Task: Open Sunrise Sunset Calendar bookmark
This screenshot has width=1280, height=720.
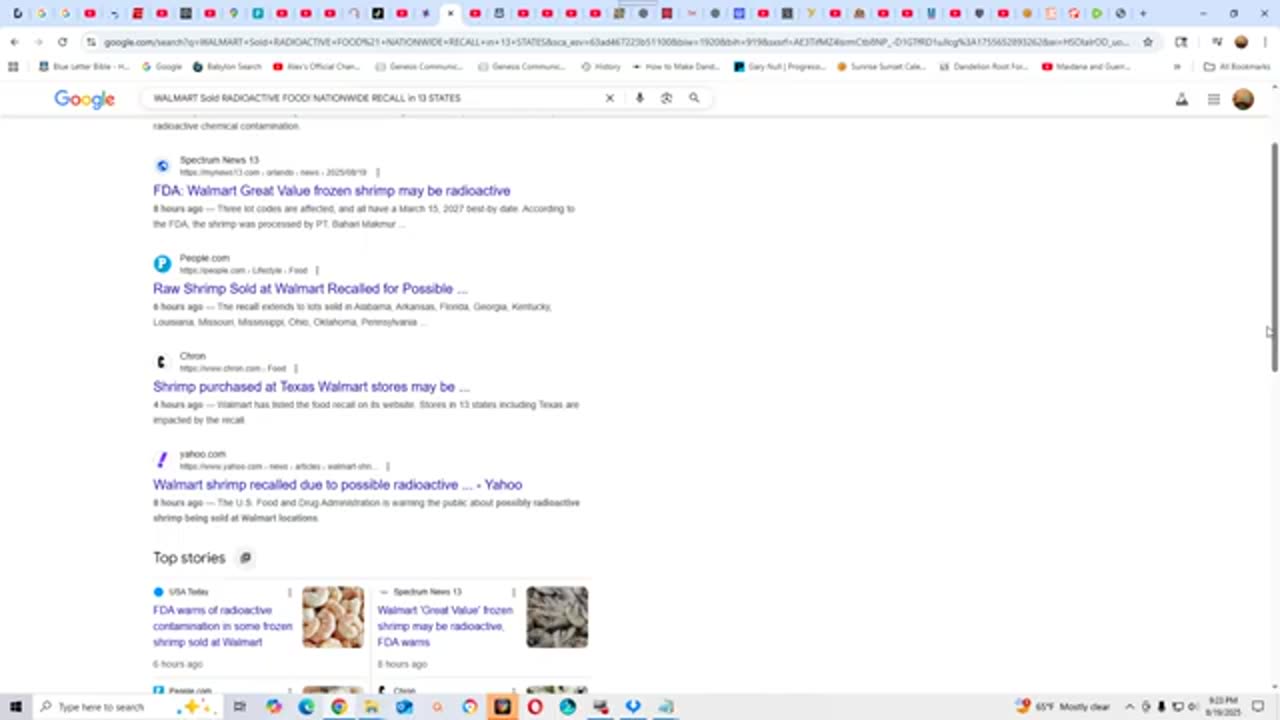Action: (x=884, y=67)
